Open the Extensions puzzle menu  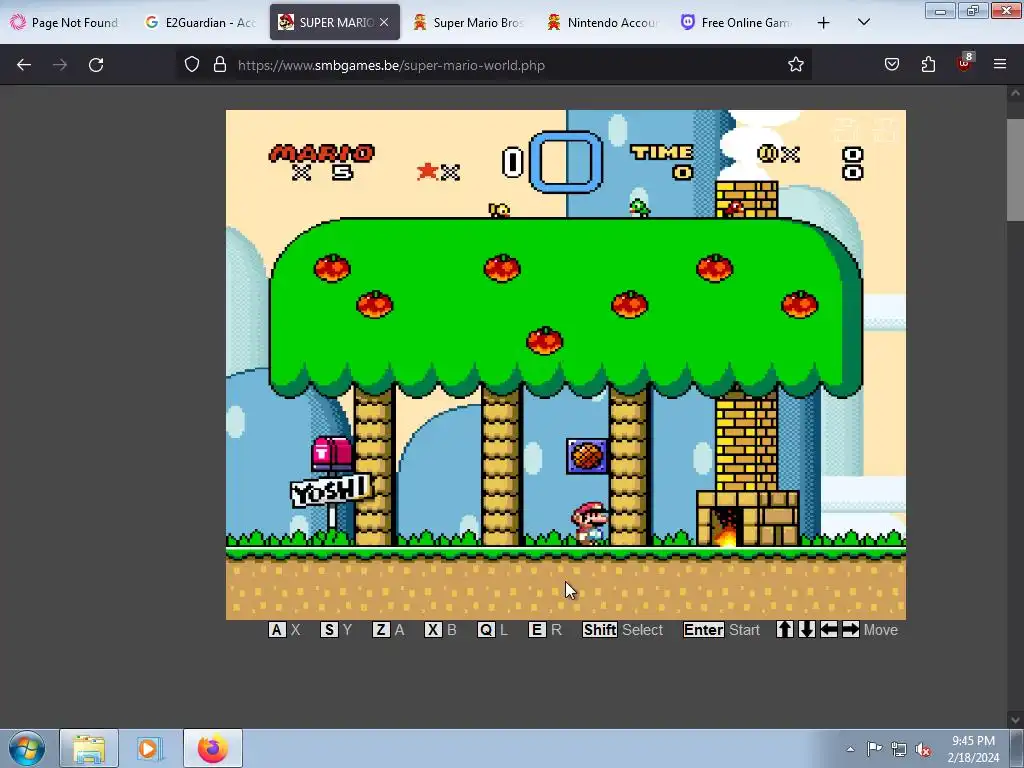(x=928, y=64)
